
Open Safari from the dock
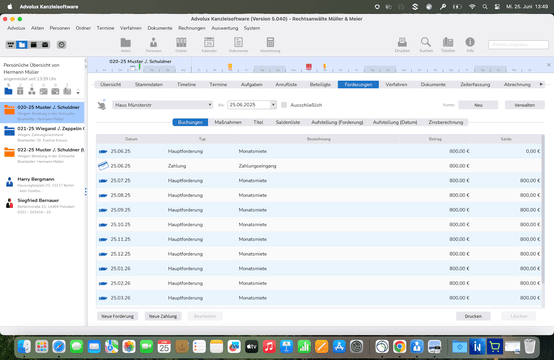pos(59,347)
